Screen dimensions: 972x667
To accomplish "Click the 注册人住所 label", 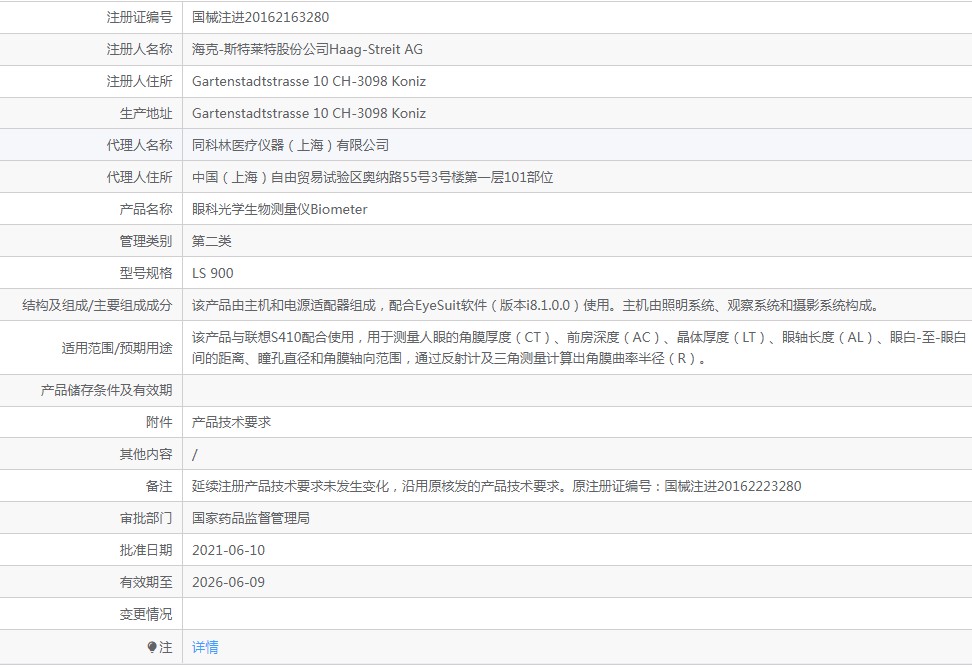I will (139, 81).
